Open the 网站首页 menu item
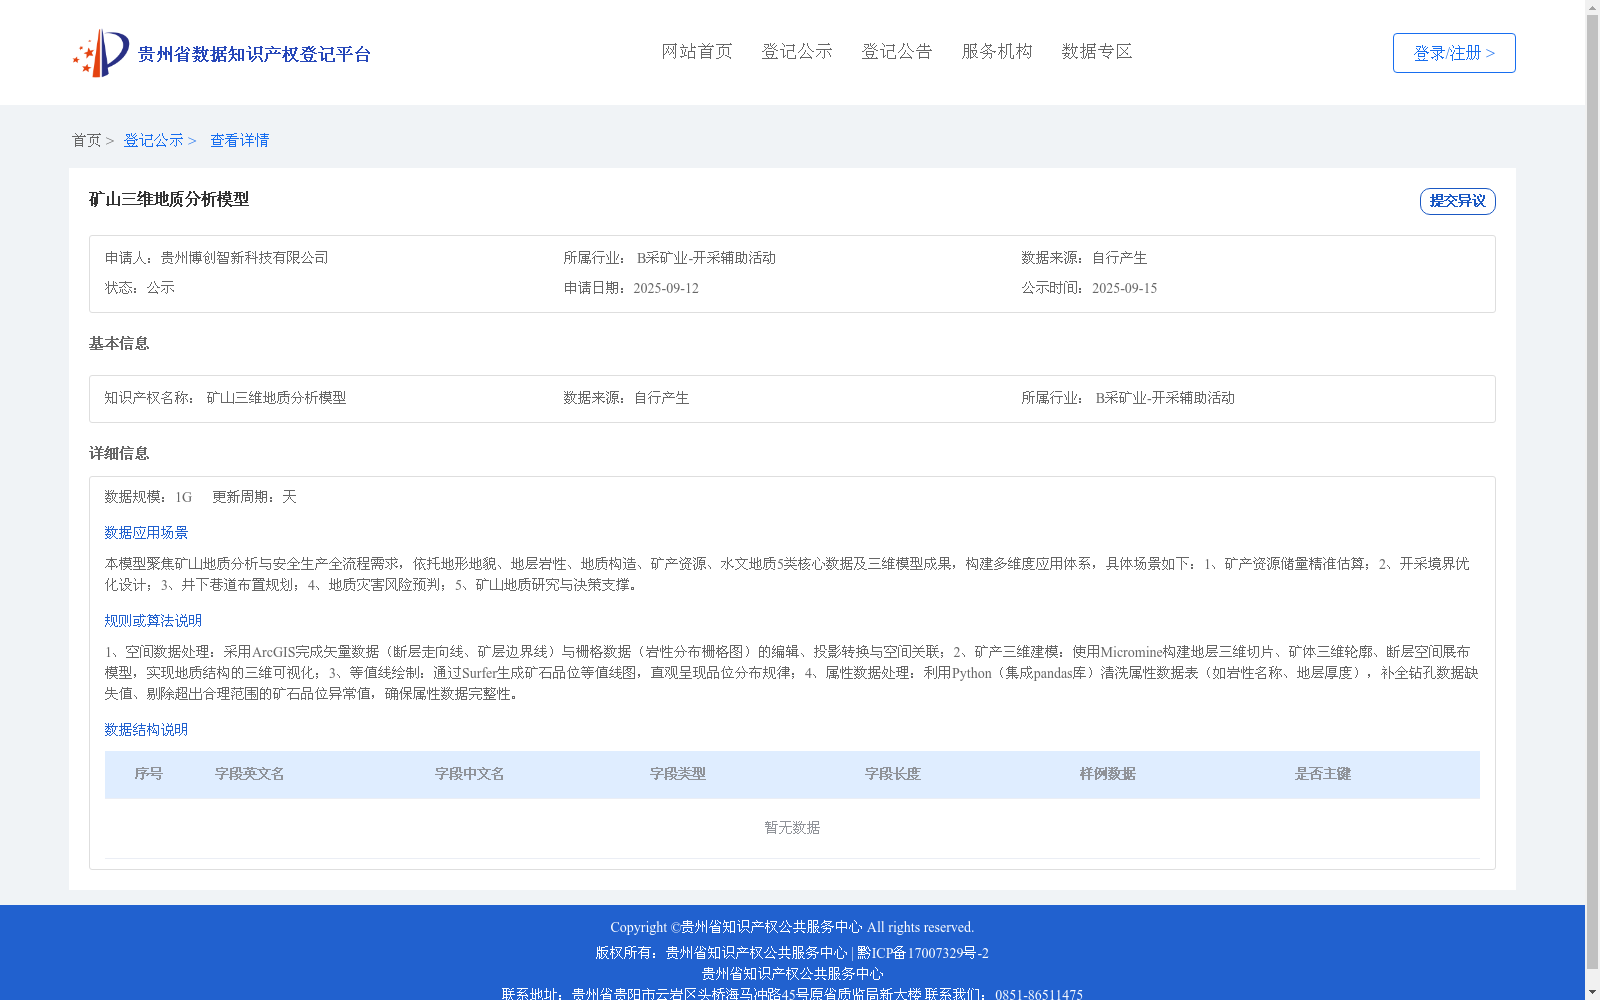This screenshot has width=1600, height=1000. 697,52
